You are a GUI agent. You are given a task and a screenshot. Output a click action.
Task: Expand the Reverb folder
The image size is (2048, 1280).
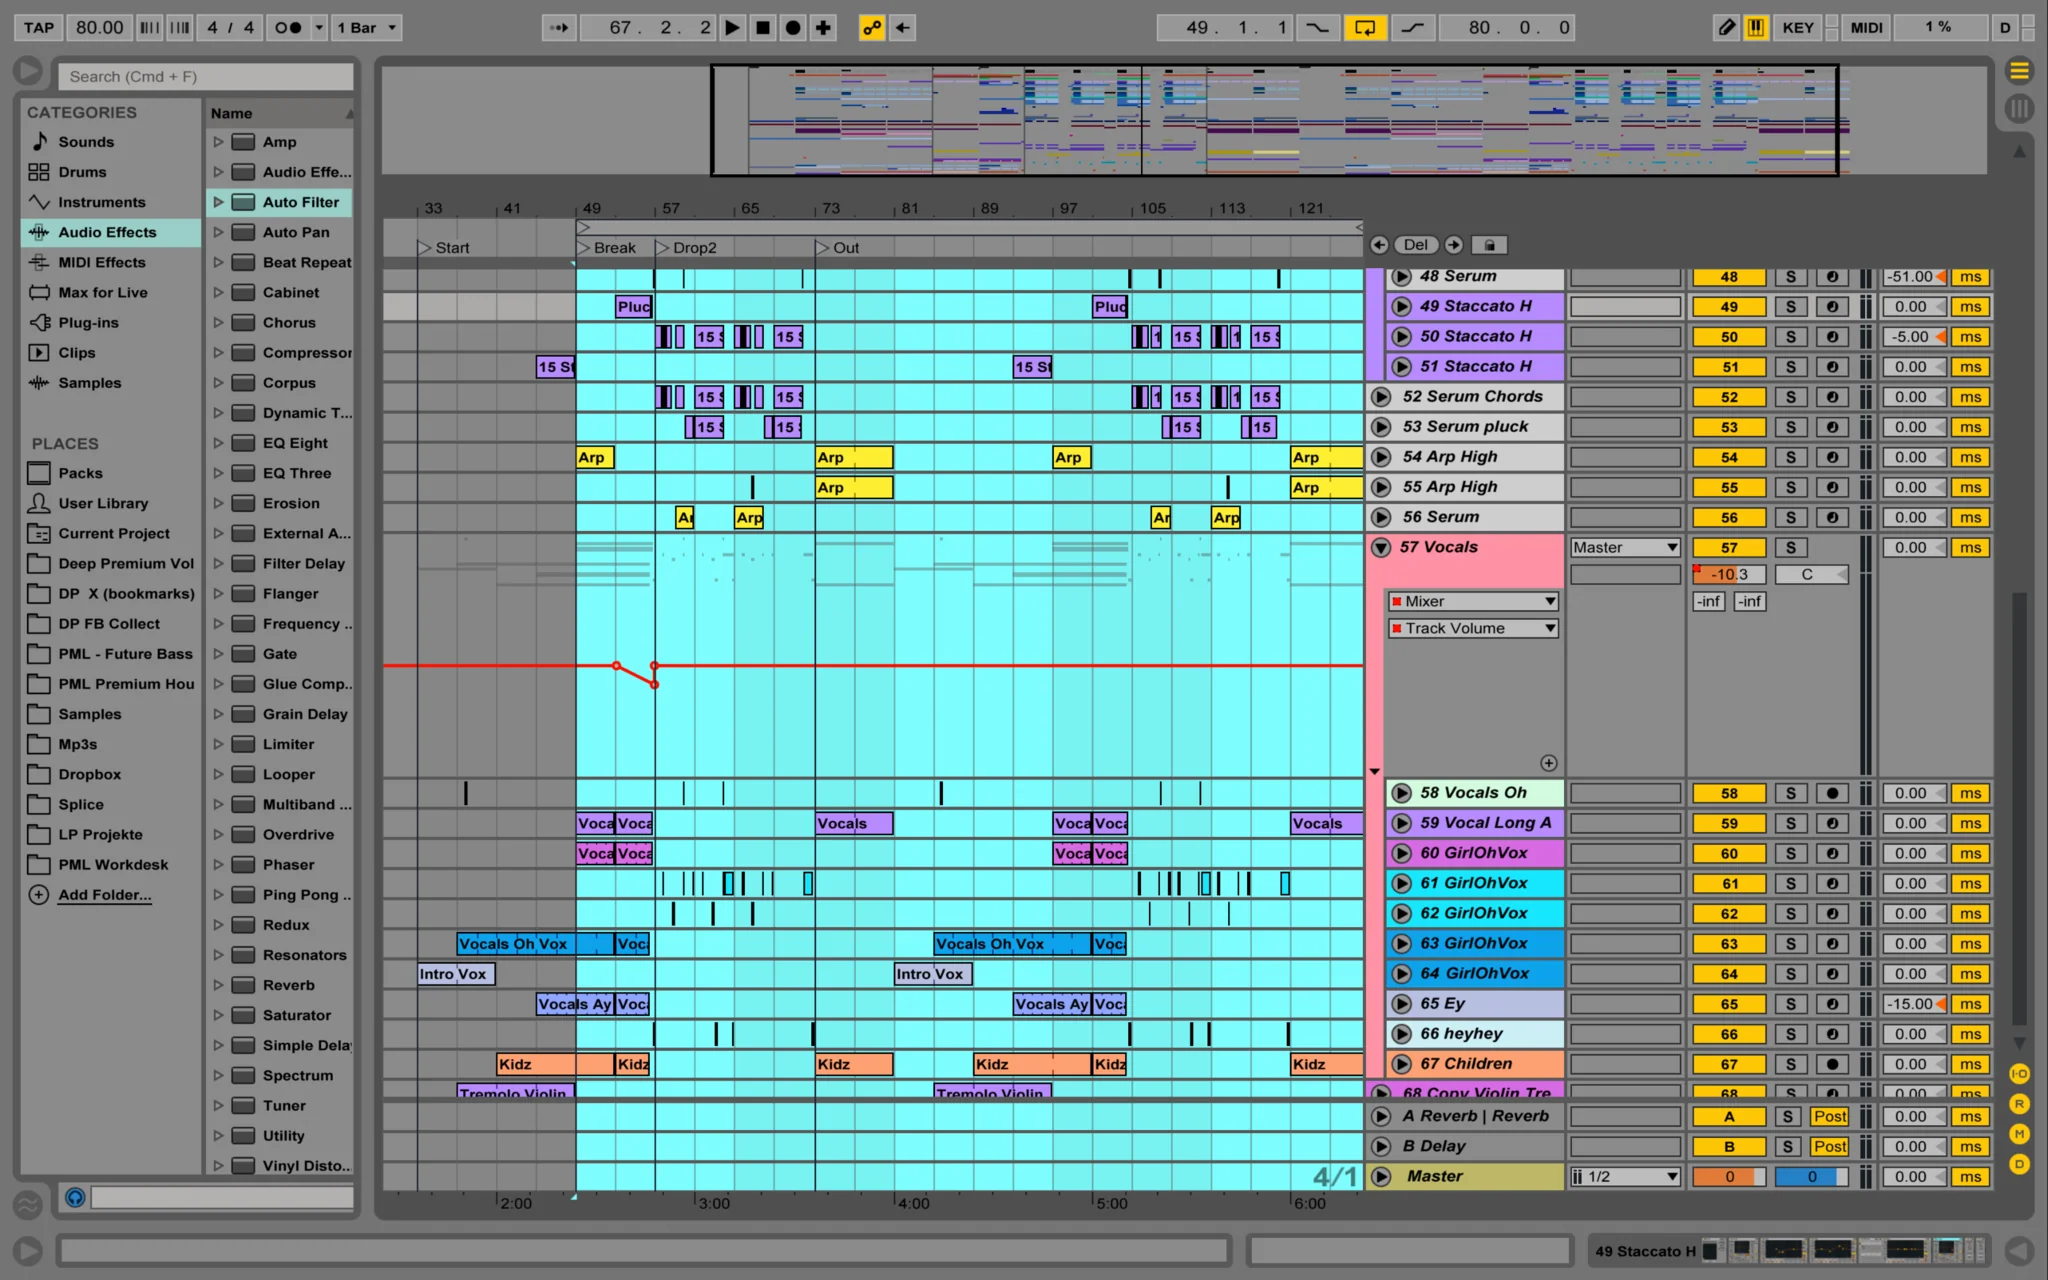coord(218,985)
